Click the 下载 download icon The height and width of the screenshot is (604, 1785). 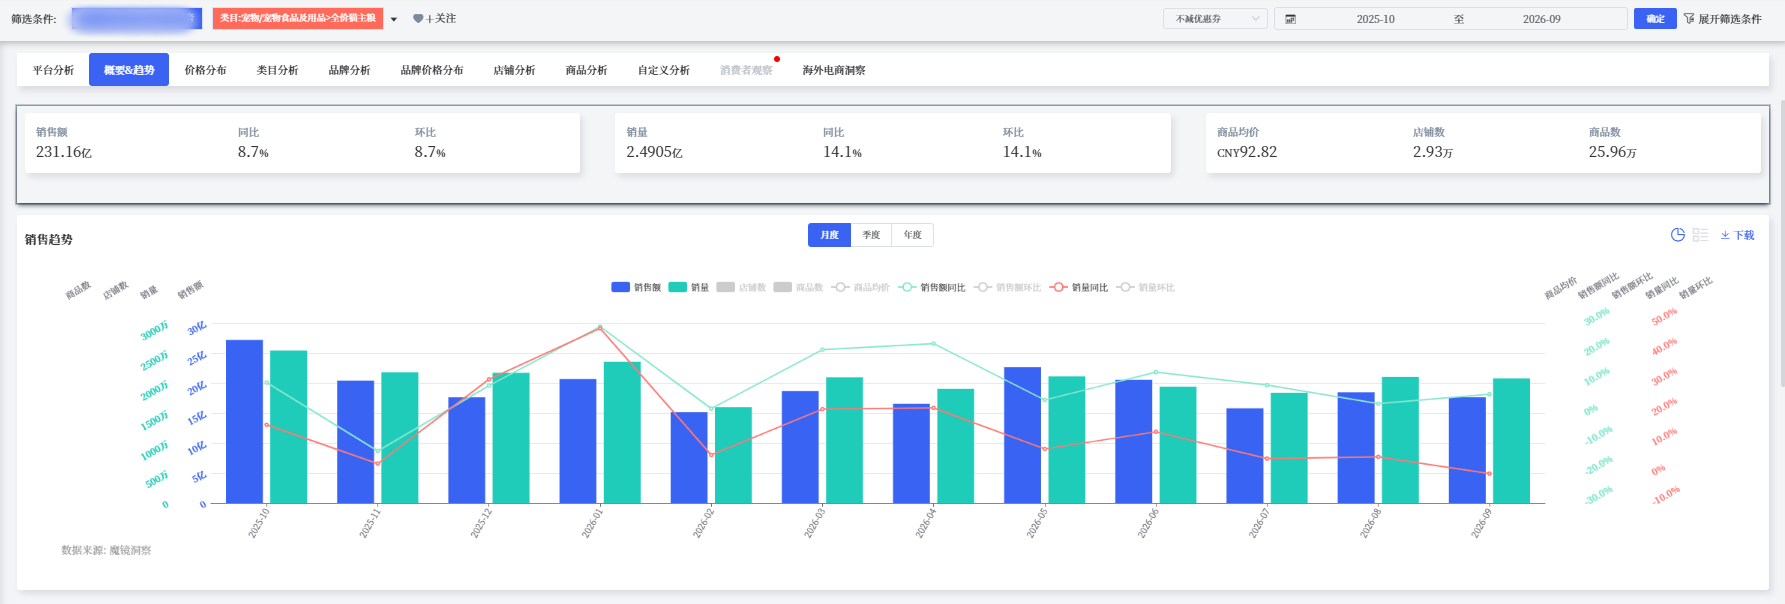[x=1725, y=235]
